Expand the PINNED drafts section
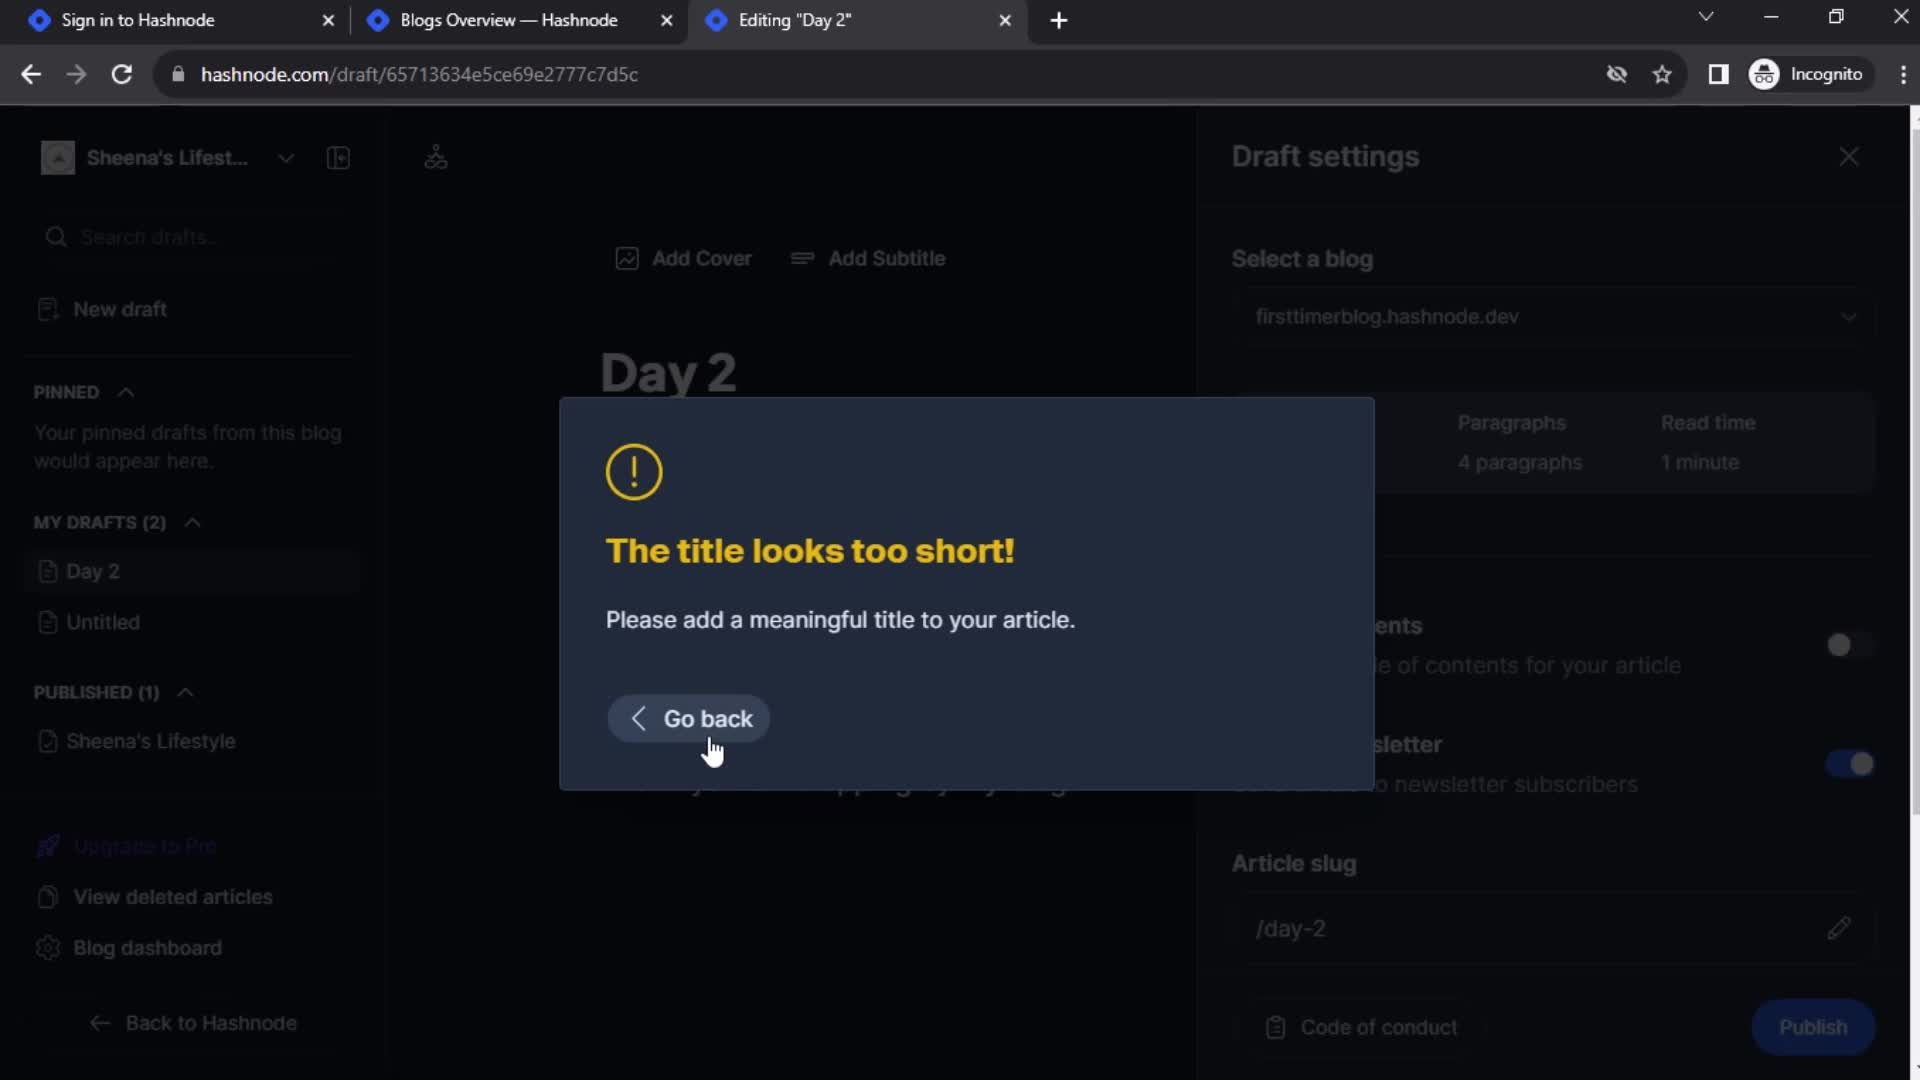This screenshot has width=1920, height=1080. click(x=124, y=390)
